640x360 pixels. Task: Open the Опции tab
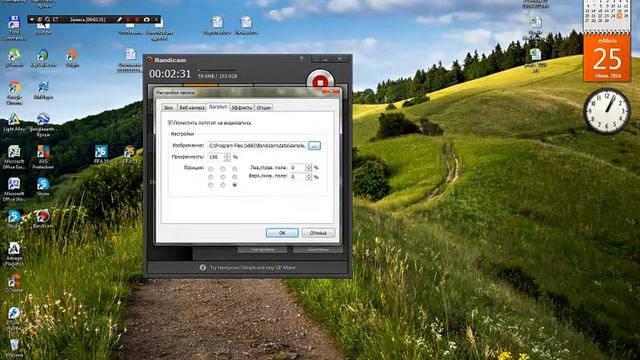(x=264, y=108)
